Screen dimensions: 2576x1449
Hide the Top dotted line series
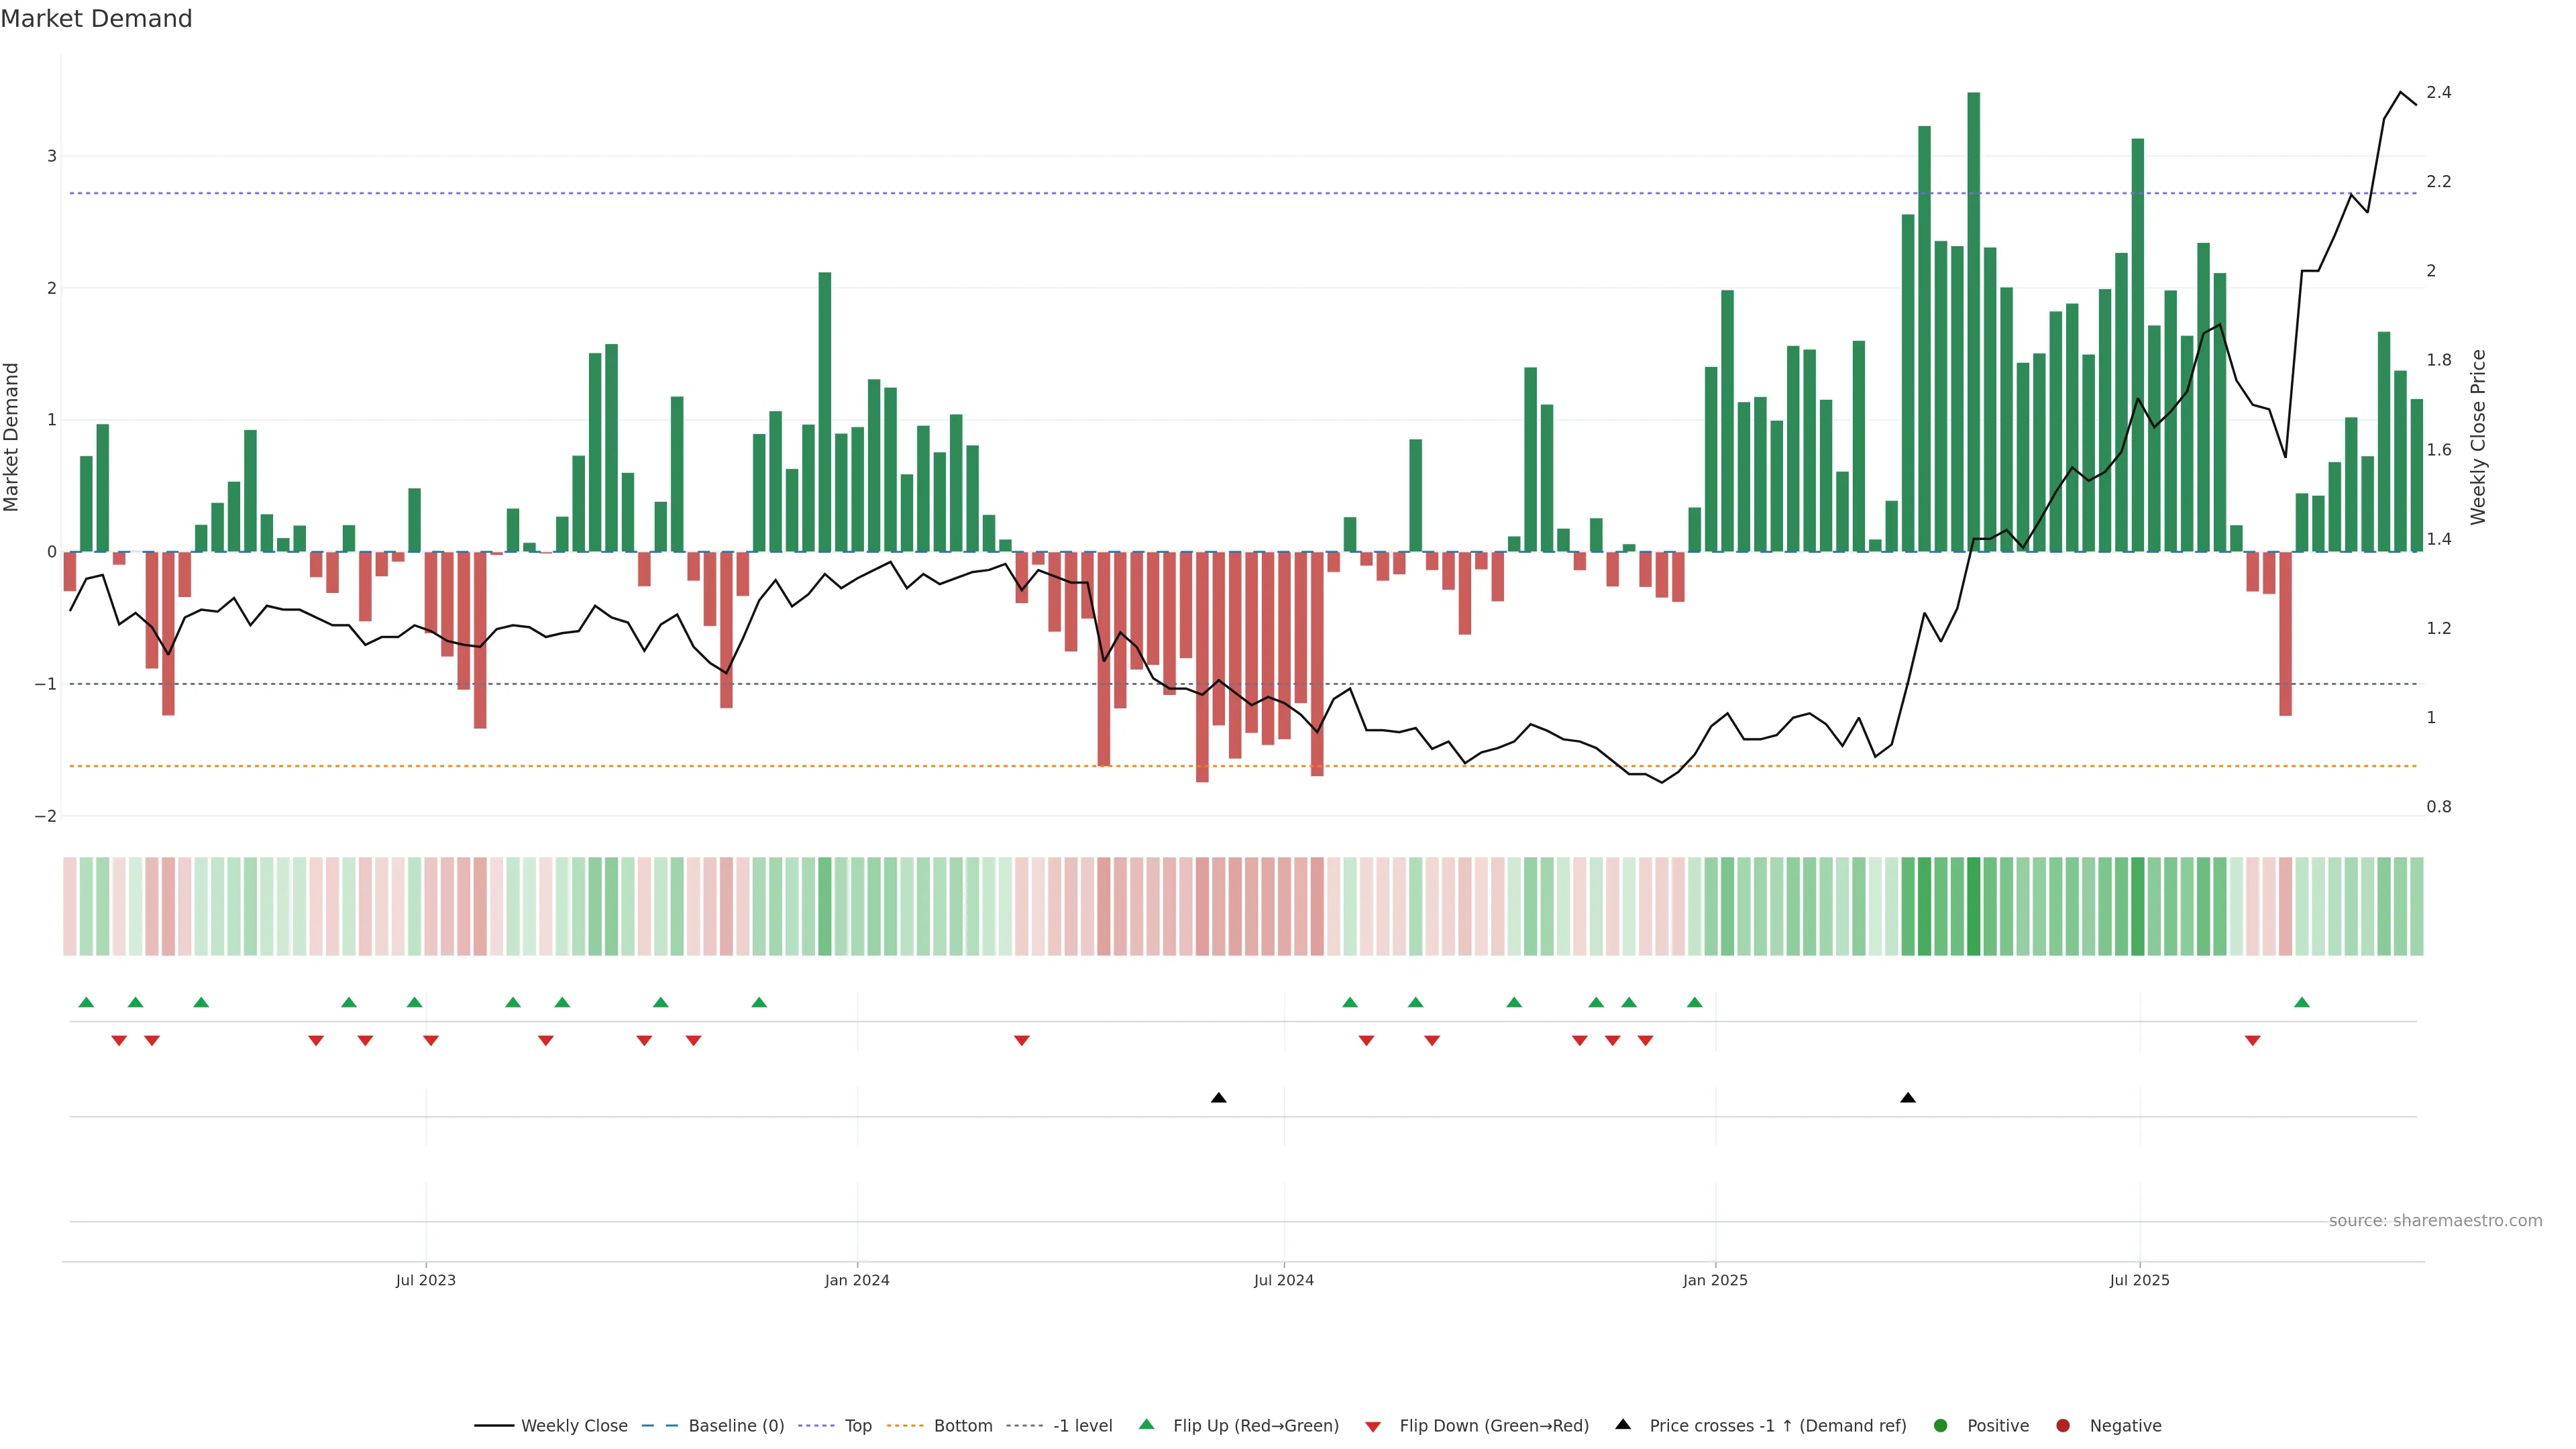pos(857,1426)
